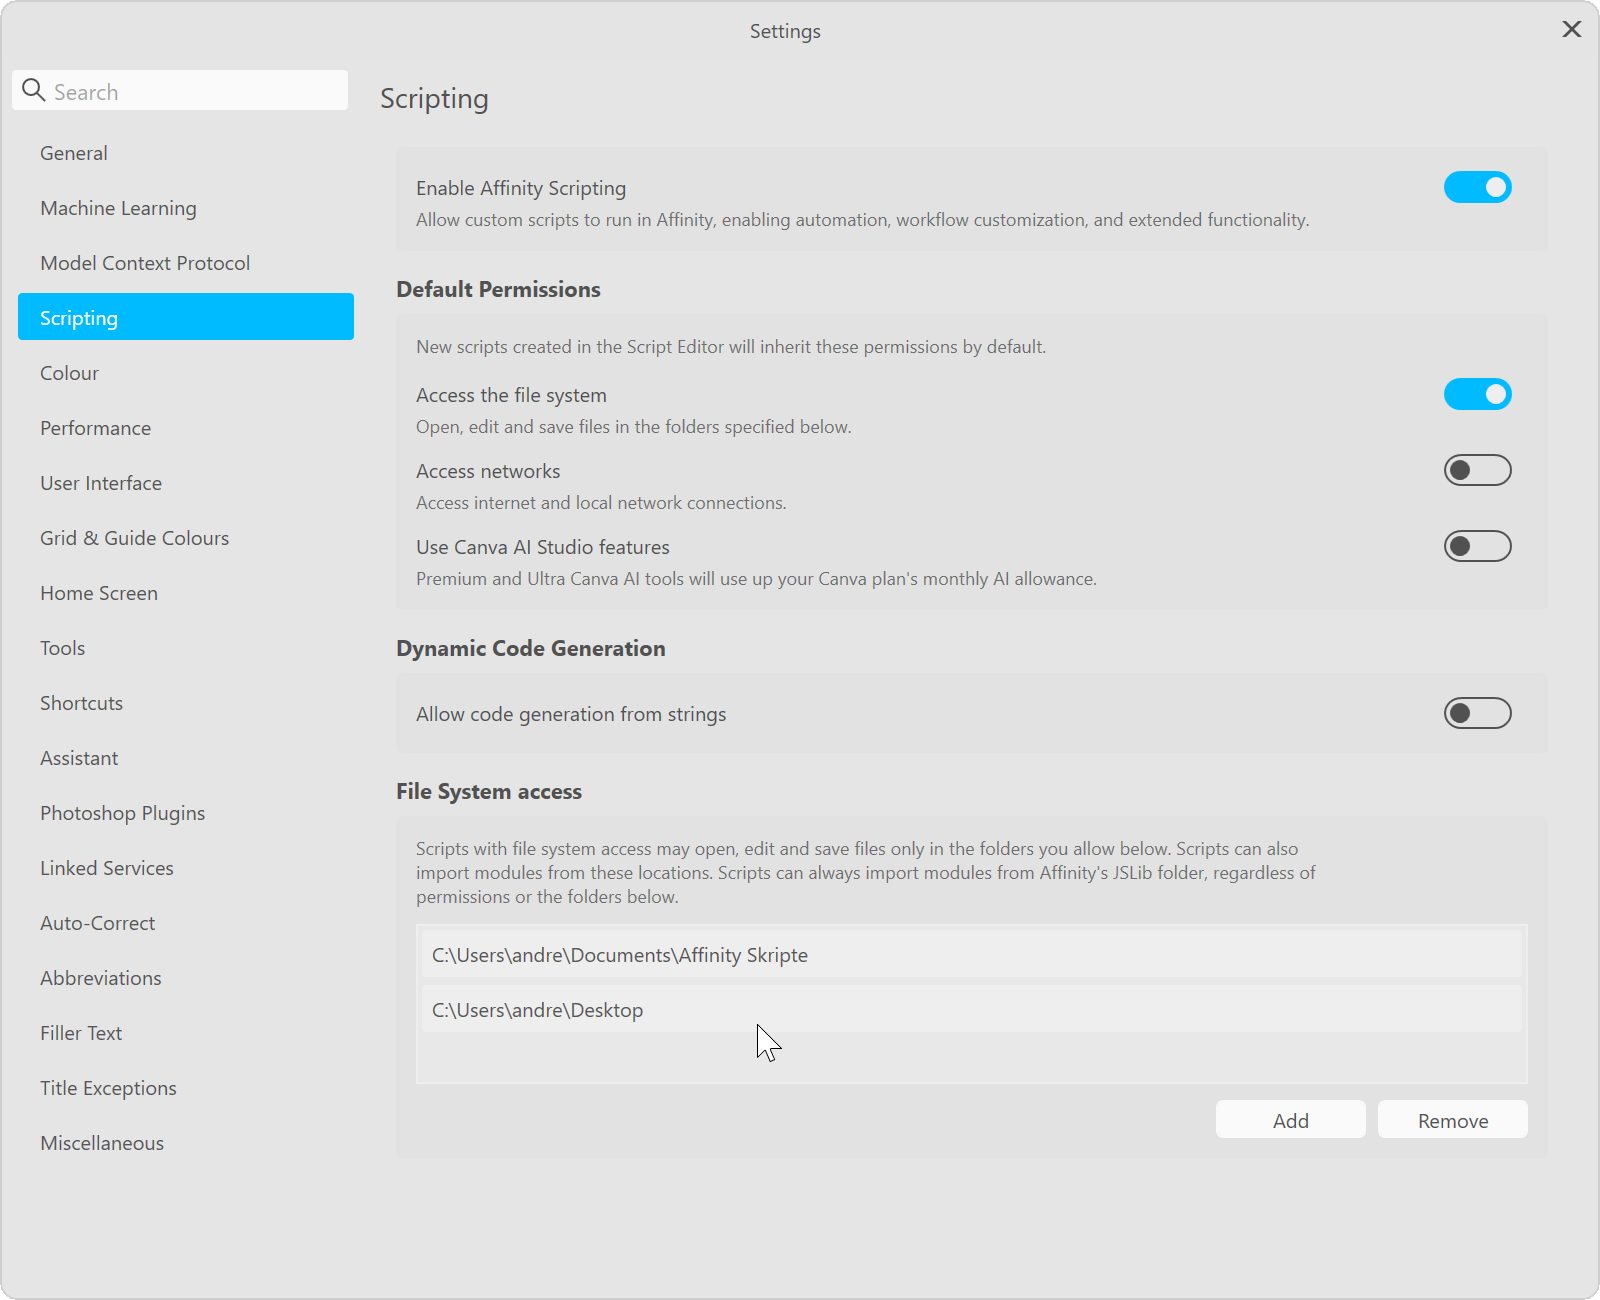Select Abbreviations section
The height and width of the screenshot is (1300, 1600).
(186, 978)
